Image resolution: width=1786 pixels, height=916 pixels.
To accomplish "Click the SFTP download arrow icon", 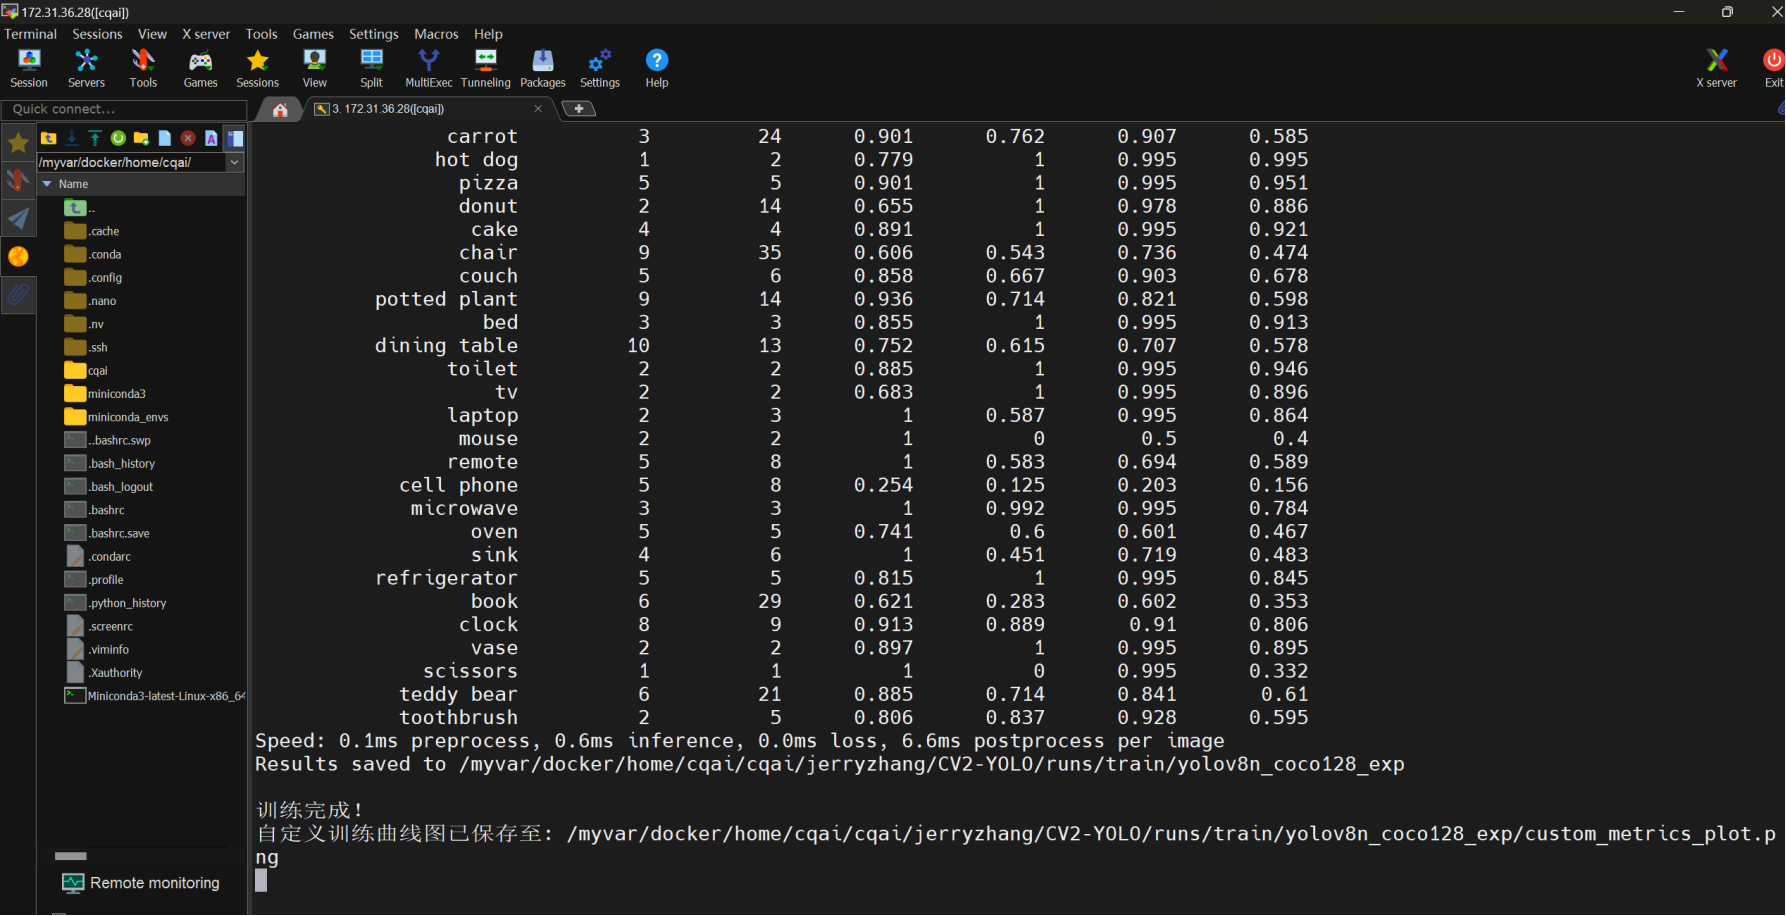I will 72,138.
